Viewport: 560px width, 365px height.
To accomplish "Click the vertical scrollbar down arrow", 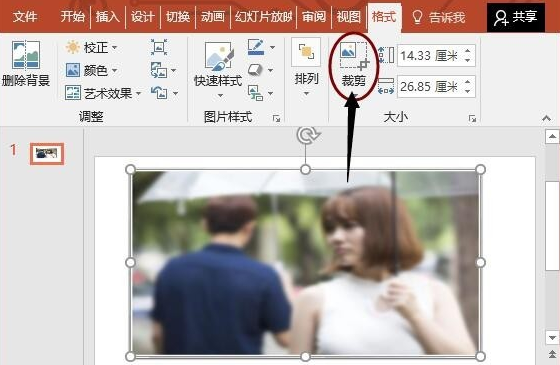I will click(552, 337).
